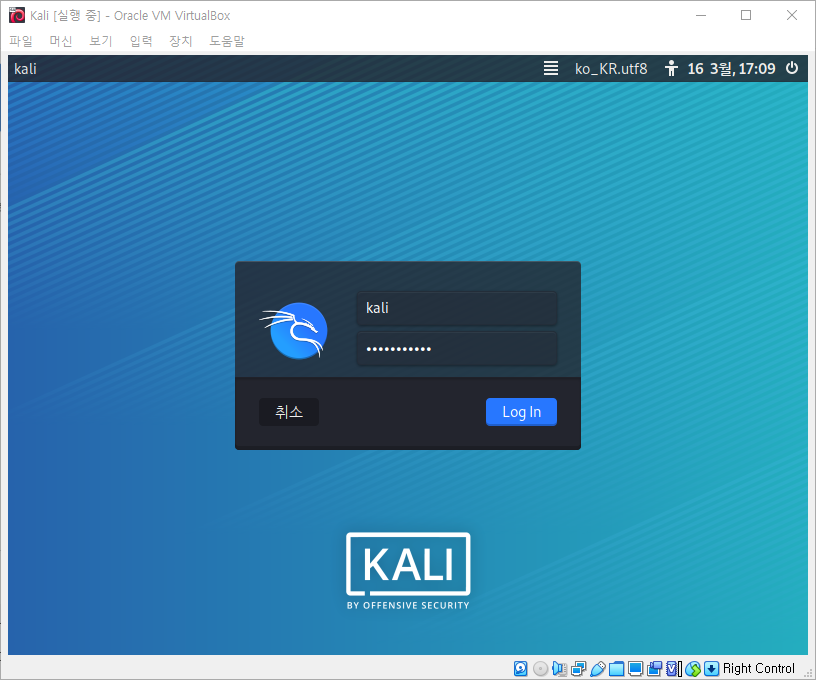Click the optical disc status icon
This screenshot has width=816, height=680.
tap(540, 669)
